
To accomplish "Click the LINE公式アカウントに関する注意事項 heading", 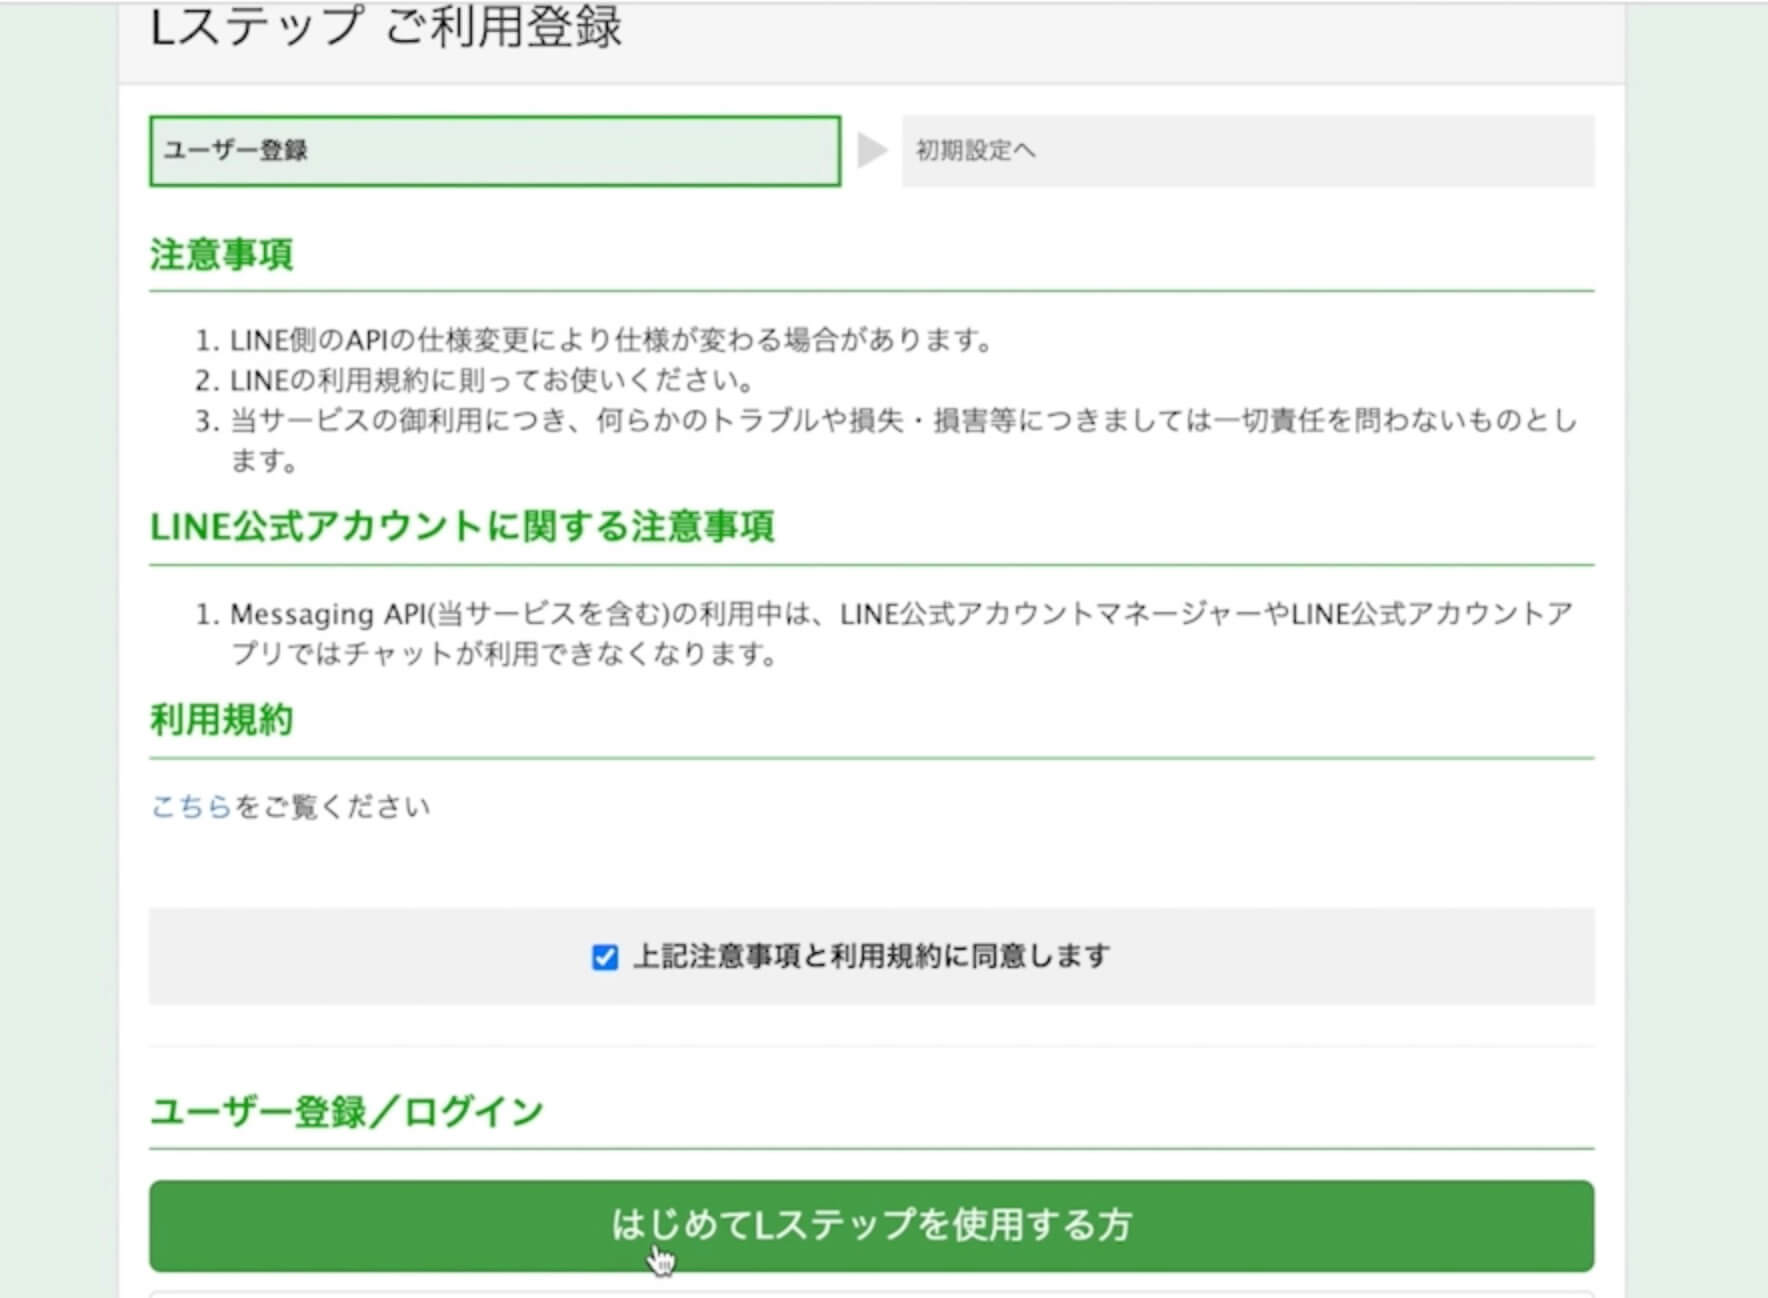I will click(x=462, y=527).
